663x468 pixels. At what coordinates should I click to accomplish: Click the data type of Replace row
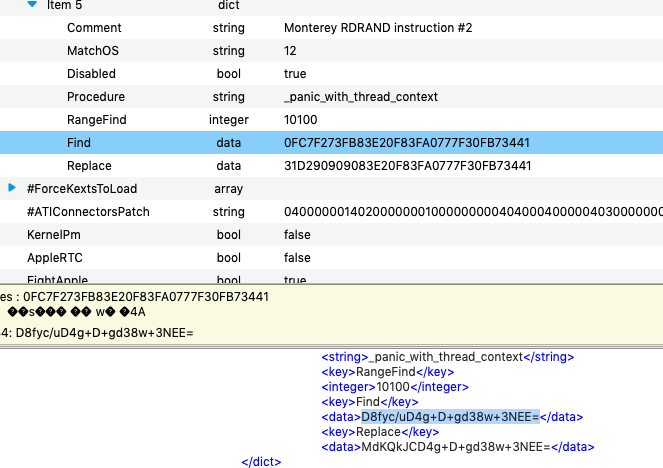click(228, 166)
